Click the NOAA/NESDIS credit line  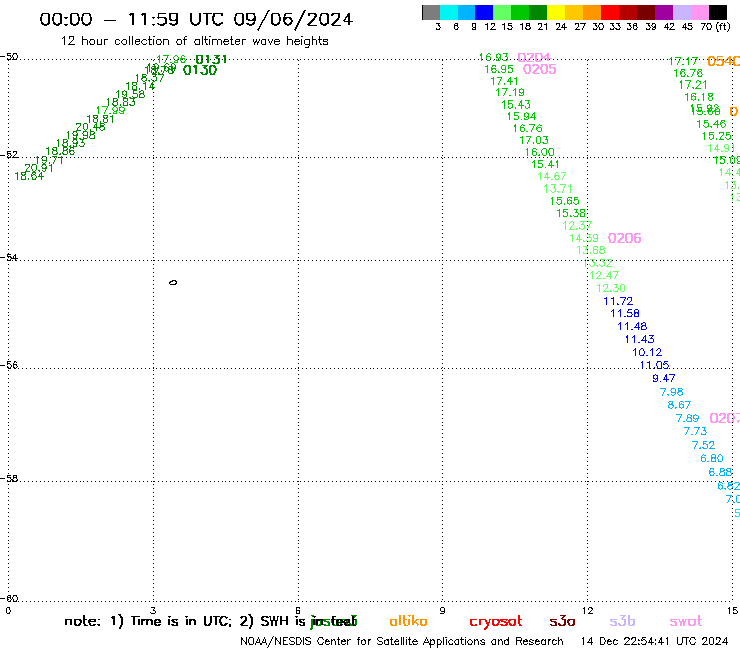coord(402,642)
